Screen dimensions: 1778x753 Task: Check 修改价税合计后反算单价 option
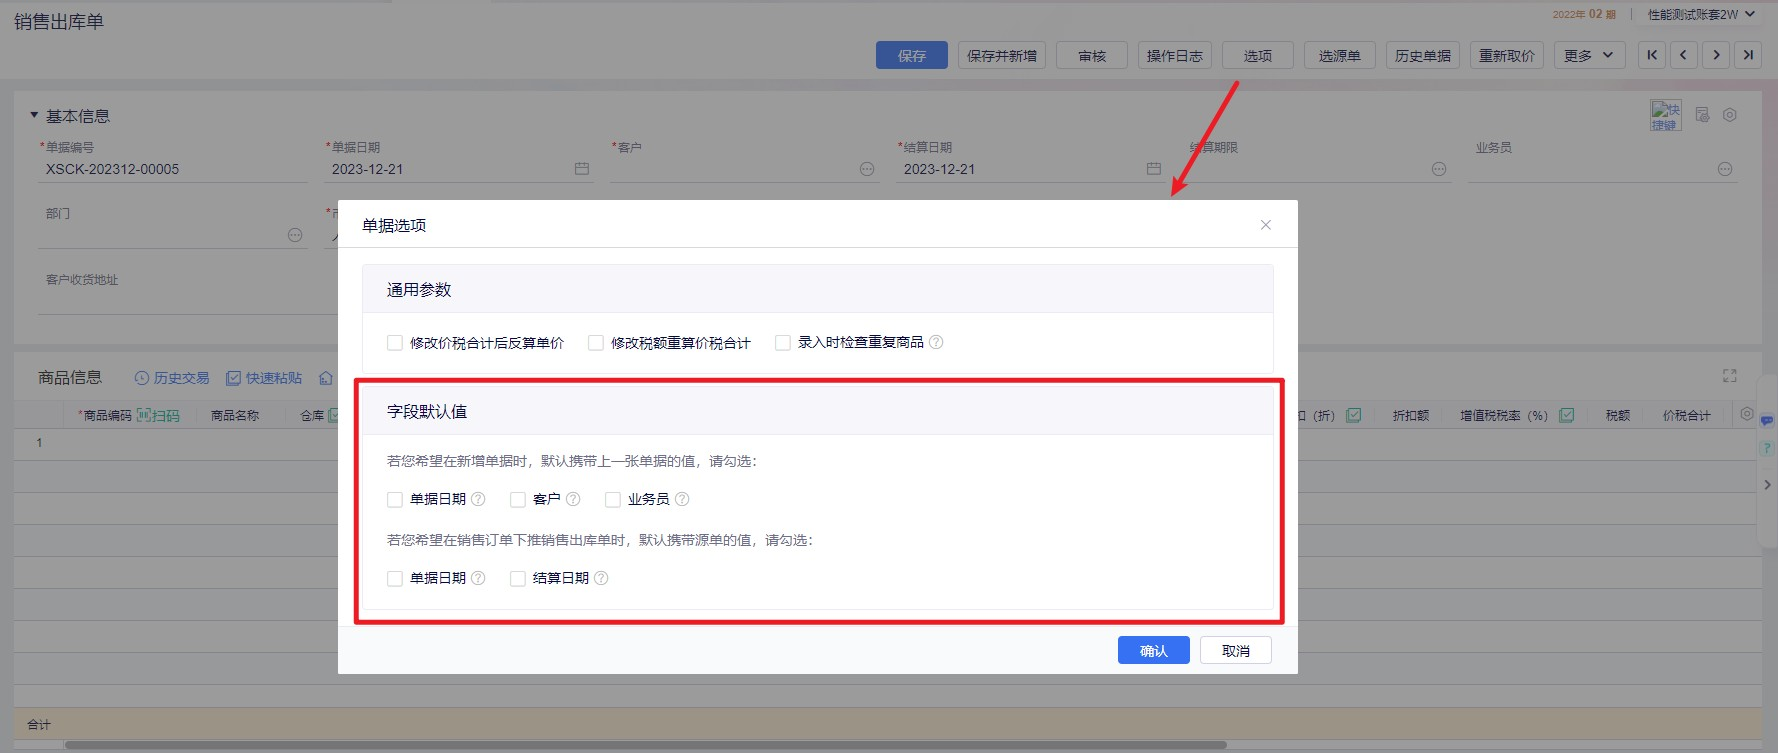click(395, 343)
